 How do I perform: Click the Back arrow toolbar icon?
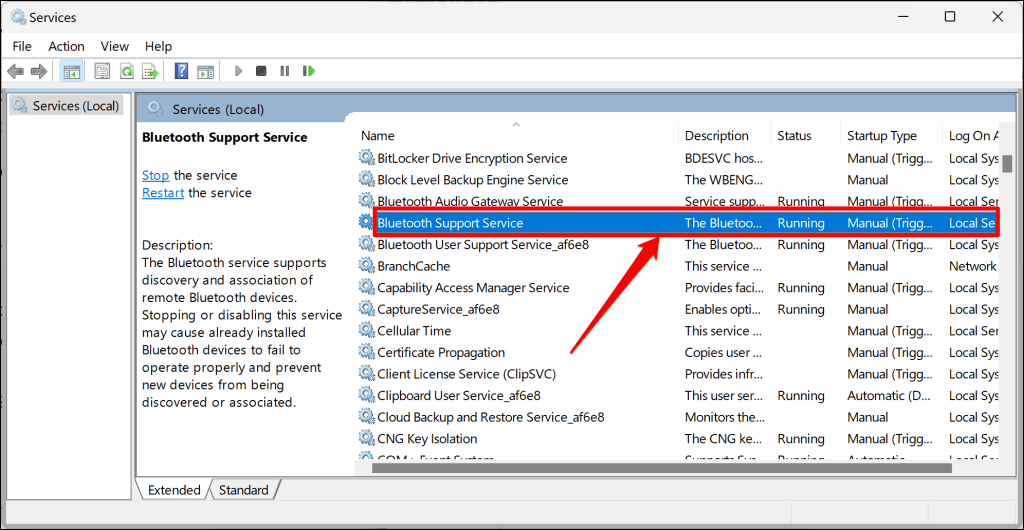point(16,71)
